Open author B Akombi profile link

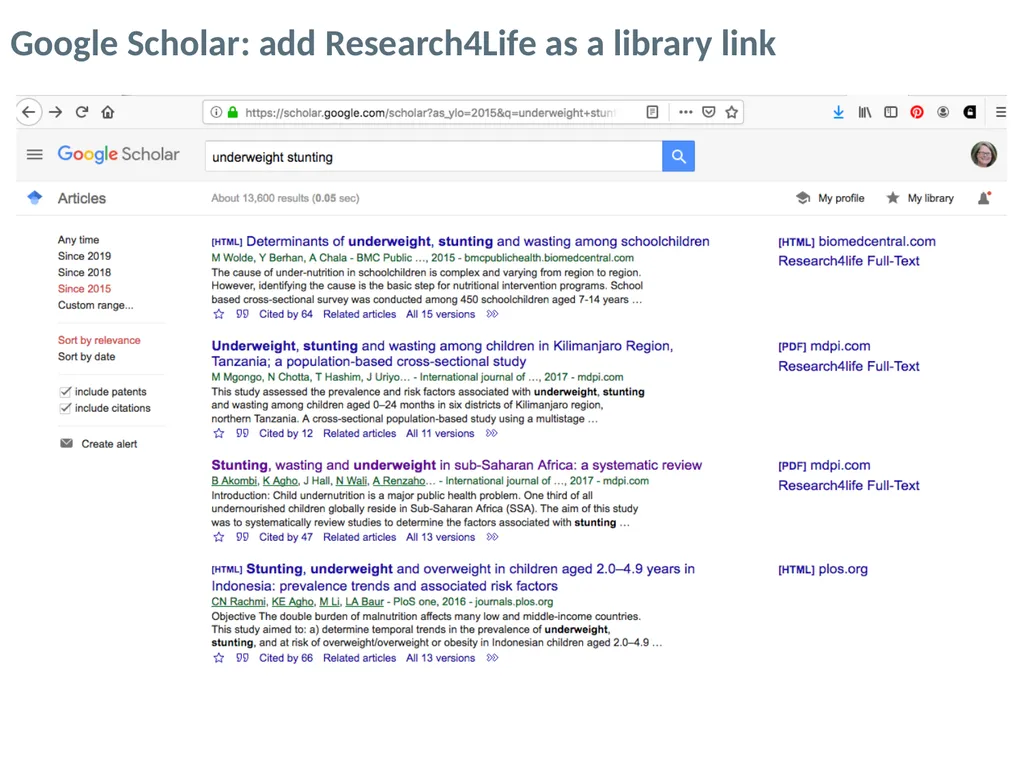234,481
